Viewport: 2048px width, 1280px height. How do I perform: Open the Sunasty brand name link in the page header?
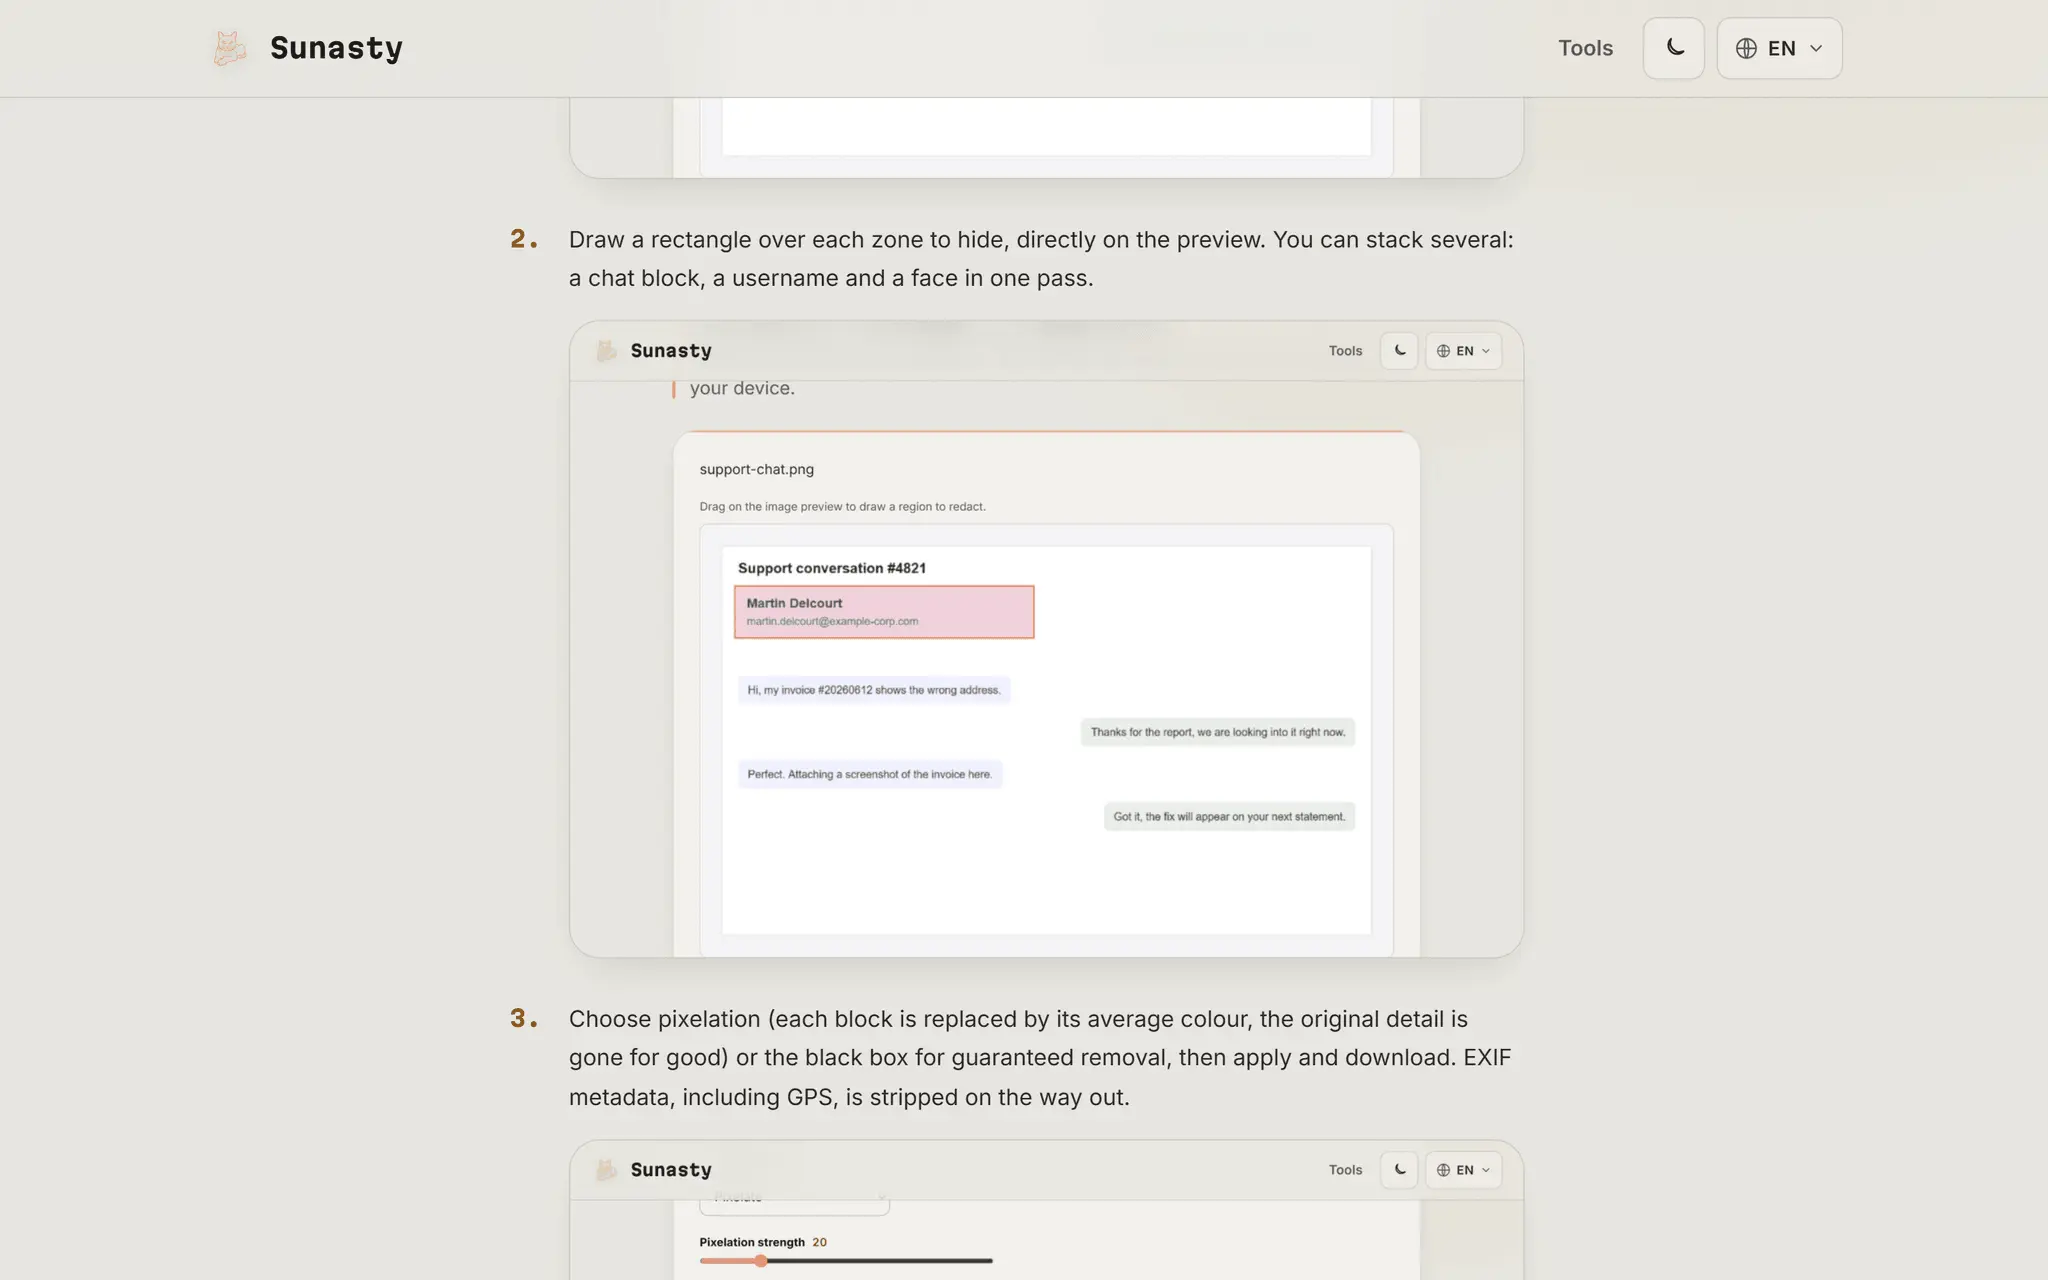(x=336, y=48)
